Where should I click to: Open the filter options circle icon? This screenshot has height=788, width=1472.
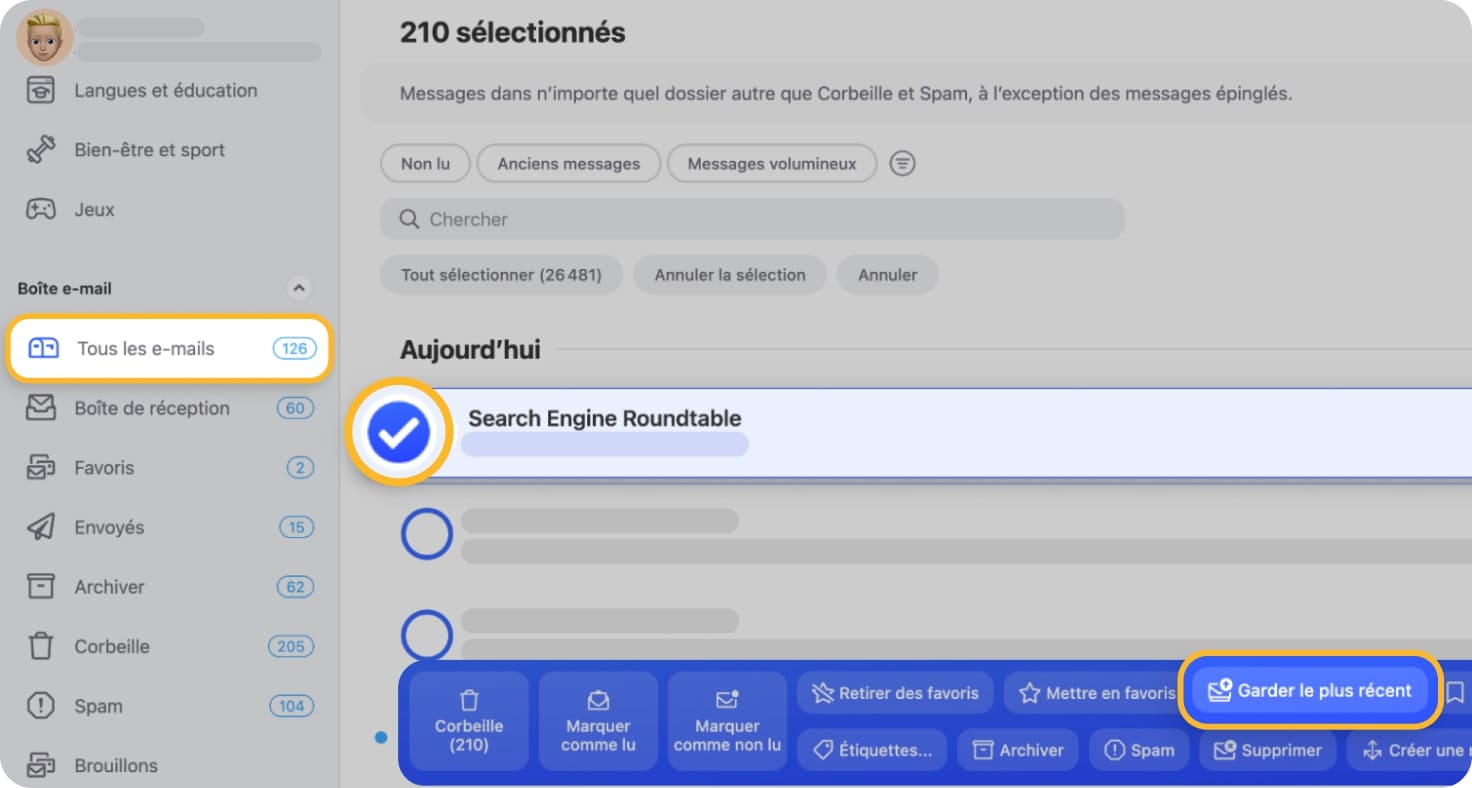coord(902,163)
